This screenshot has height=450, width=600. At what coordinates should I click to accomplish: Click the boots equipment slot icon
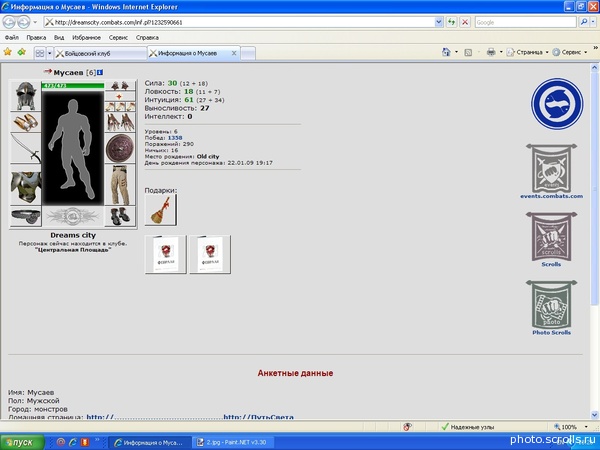point(120,216)
